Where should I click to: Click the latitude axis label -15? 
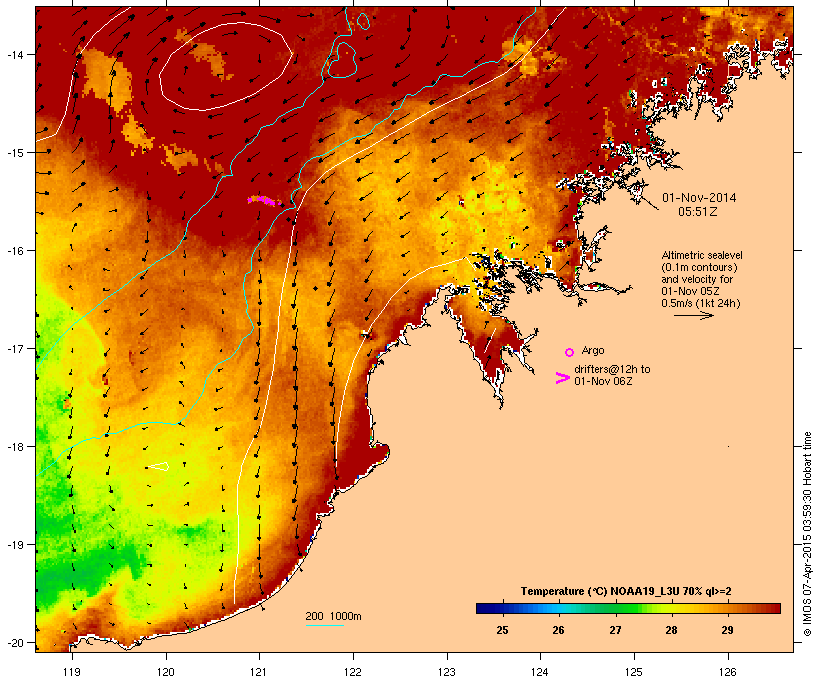tap(14, 153)
